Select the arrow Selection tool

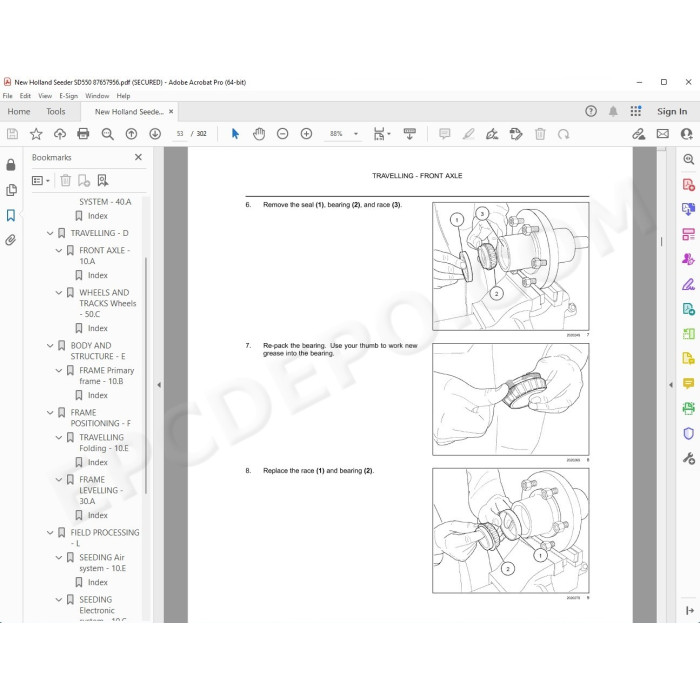235,134
